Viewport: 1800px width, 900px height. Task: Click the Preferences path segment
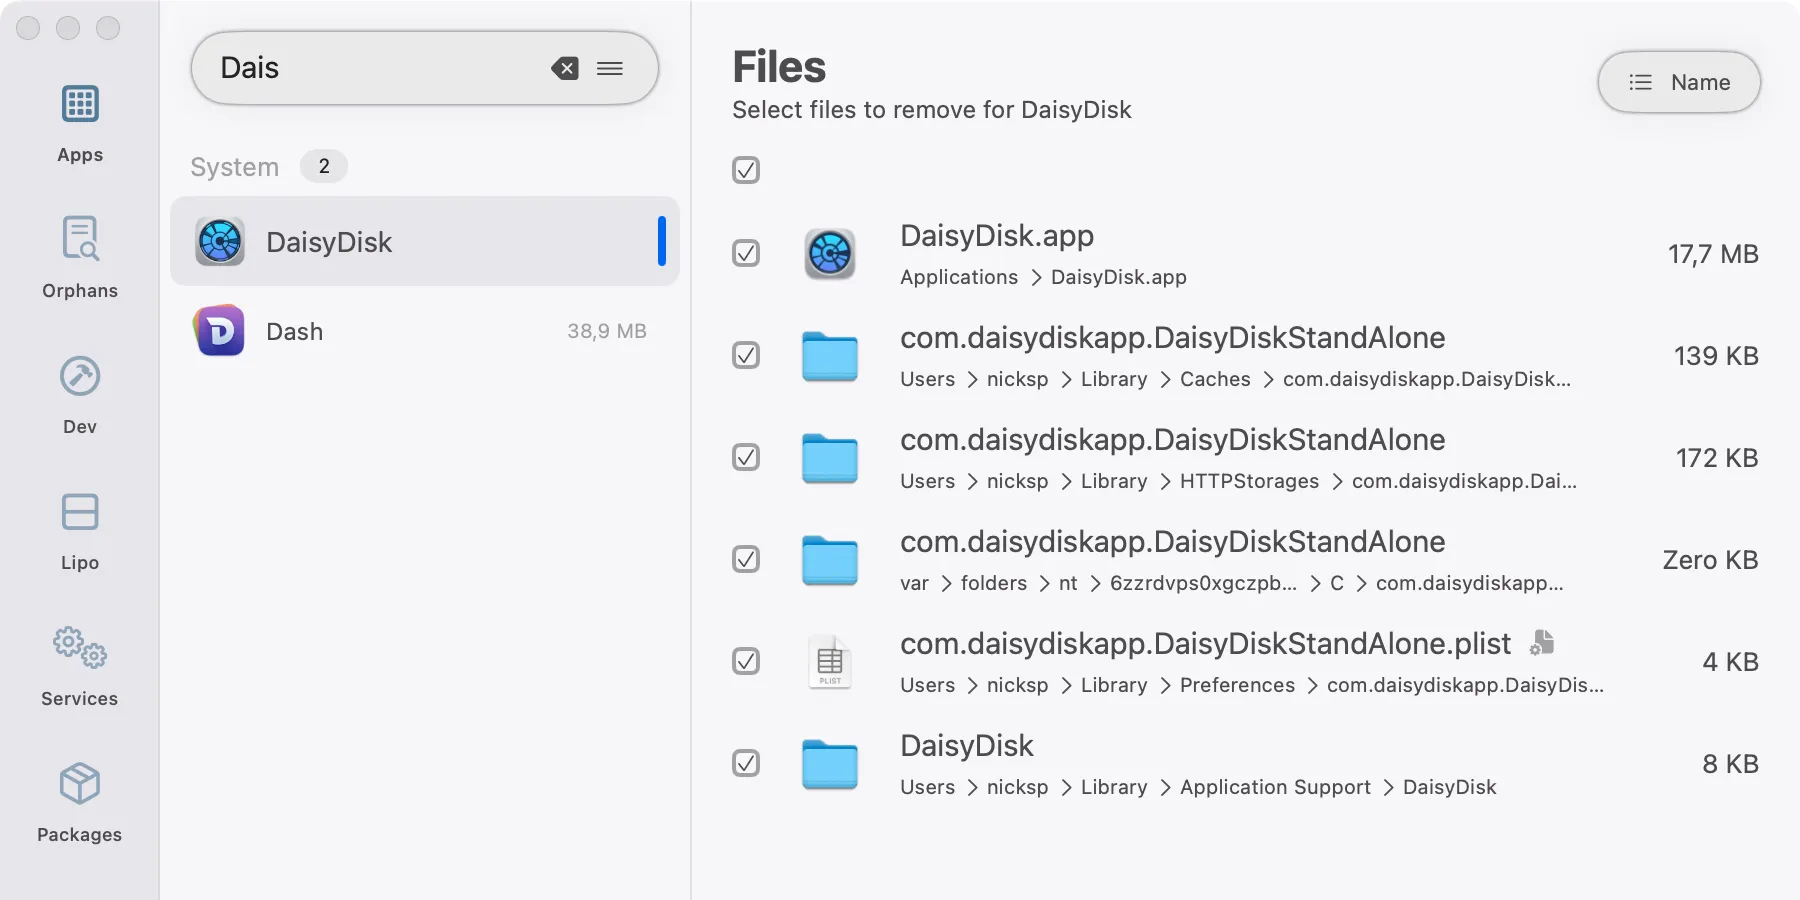pyautogui.click(x=1237, y=685)
